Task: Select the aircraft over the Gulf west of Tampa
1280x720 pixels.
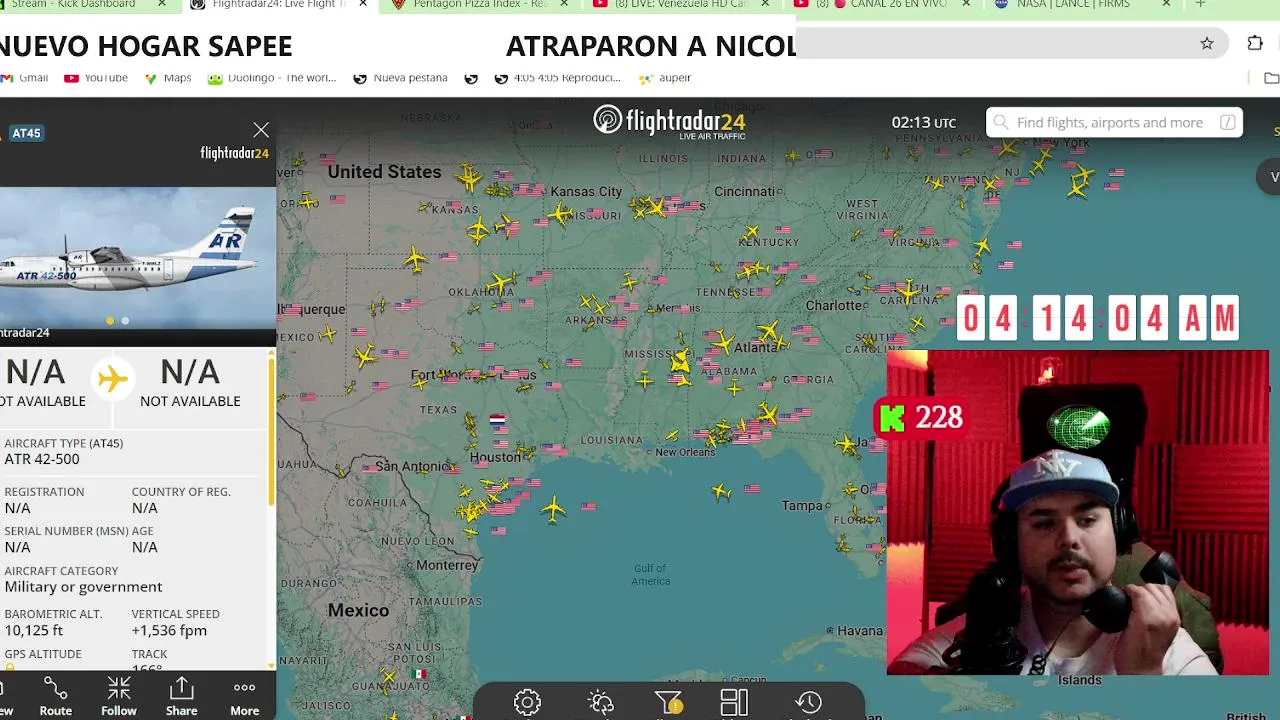Action: point(722,491)
